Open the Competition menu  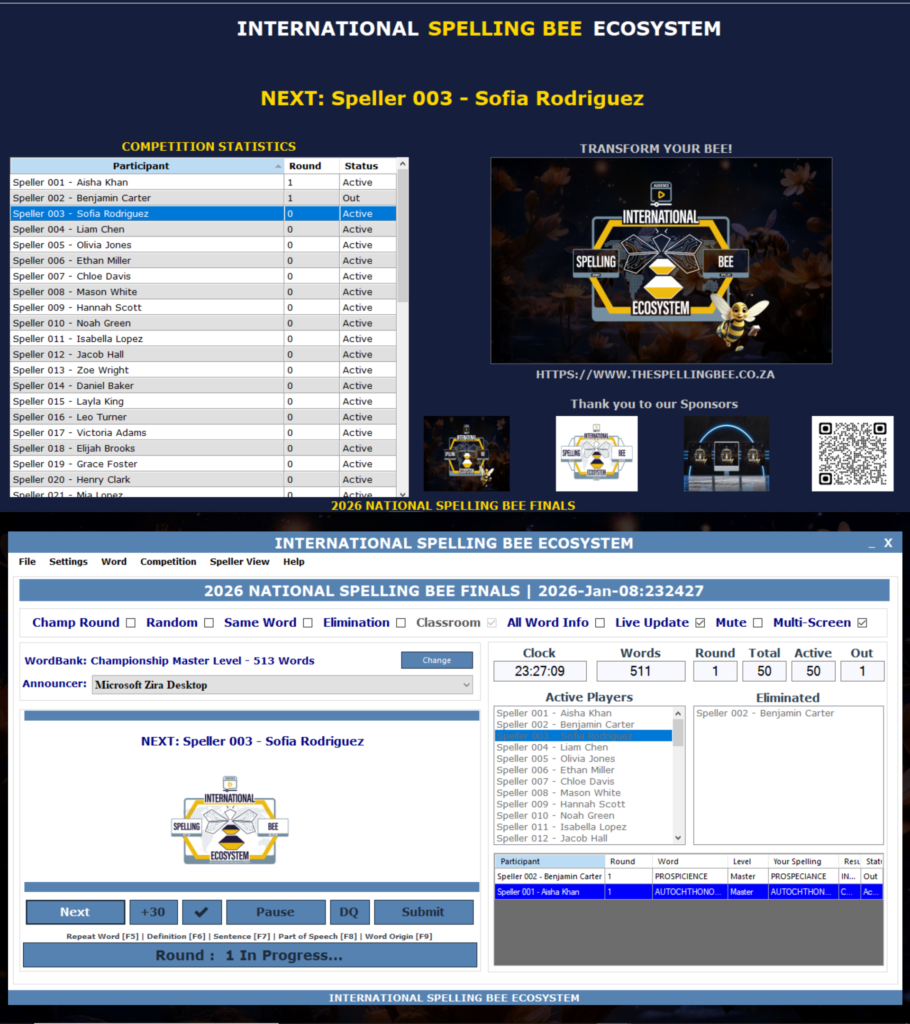pyautogui.click(x=168, y=562)
